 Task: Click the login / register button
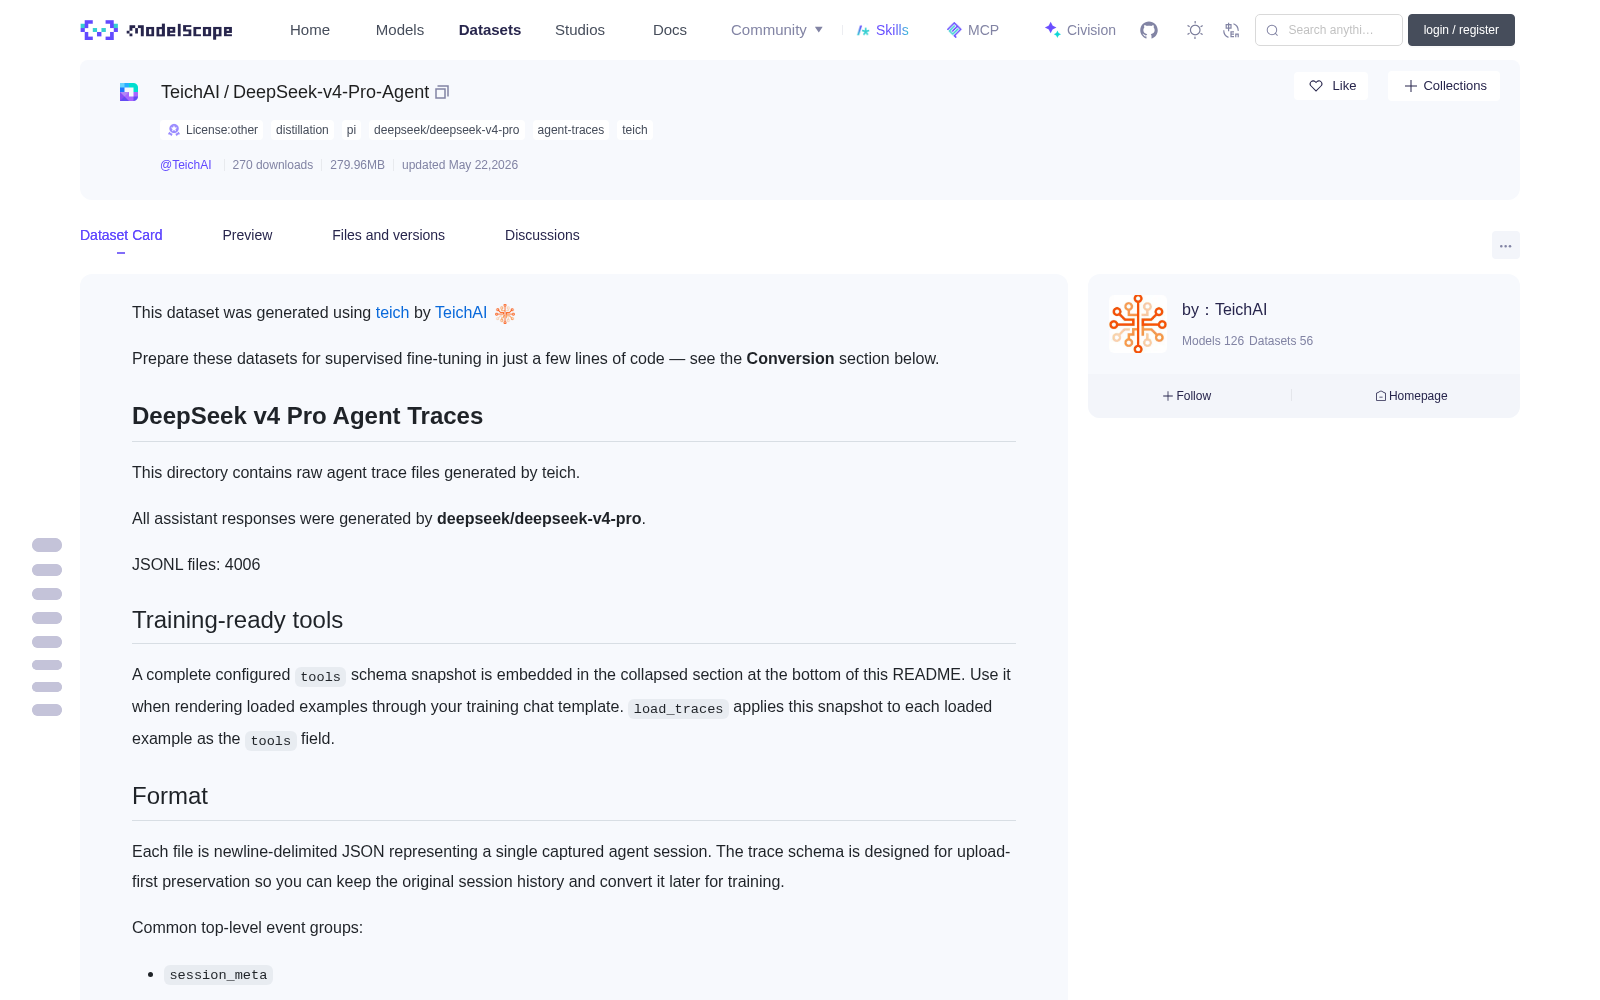tap(1461, 30)
